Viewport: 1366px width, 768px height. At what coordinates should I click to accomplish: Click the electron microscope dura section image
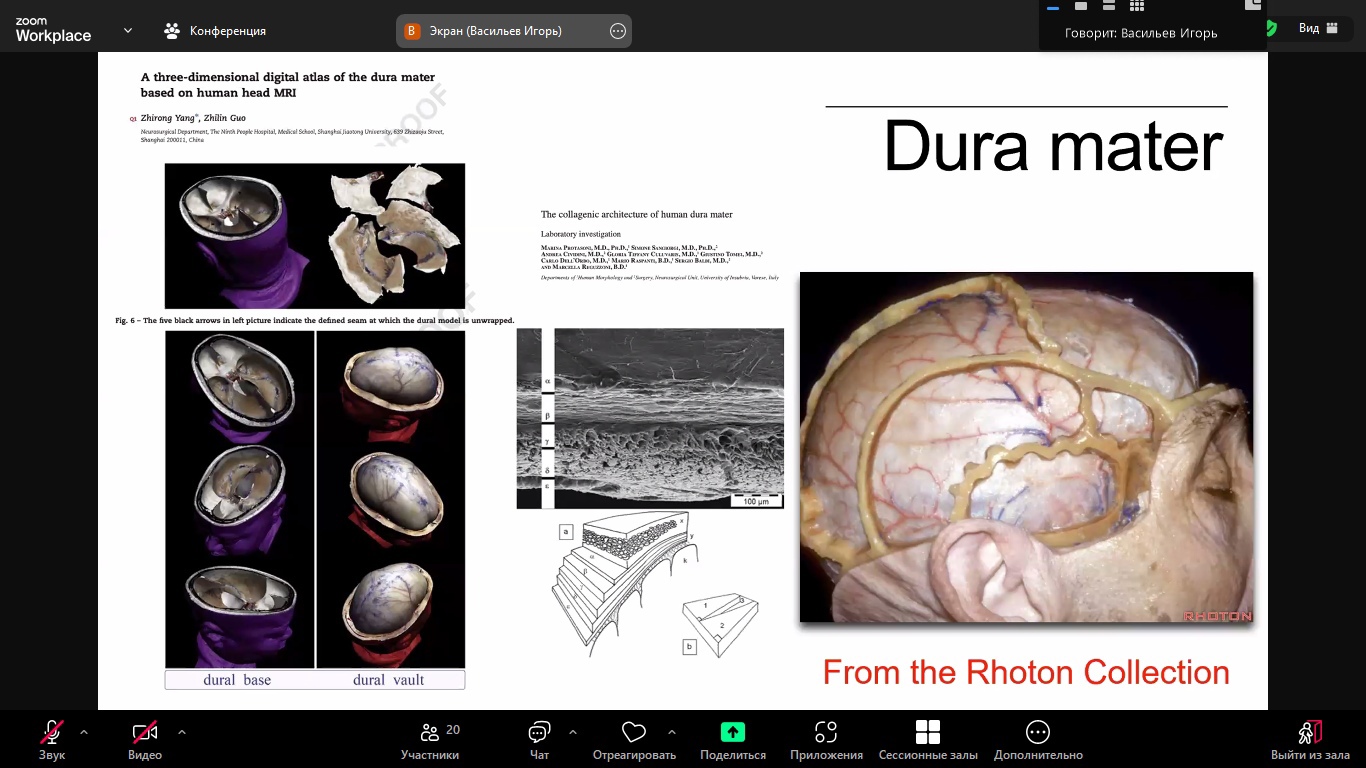tap(650, 418)
